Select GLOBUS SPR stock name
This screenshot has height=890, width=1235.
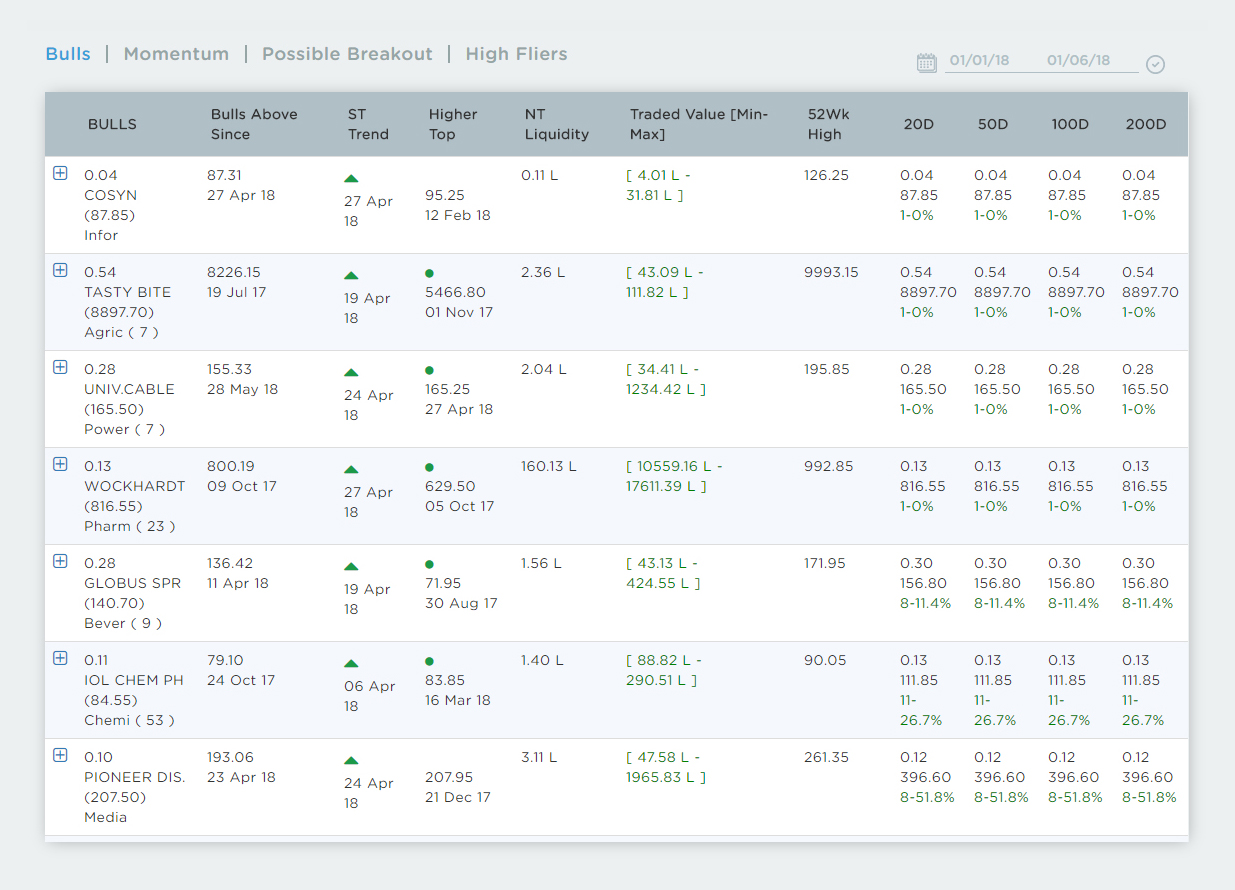(132, 583)
